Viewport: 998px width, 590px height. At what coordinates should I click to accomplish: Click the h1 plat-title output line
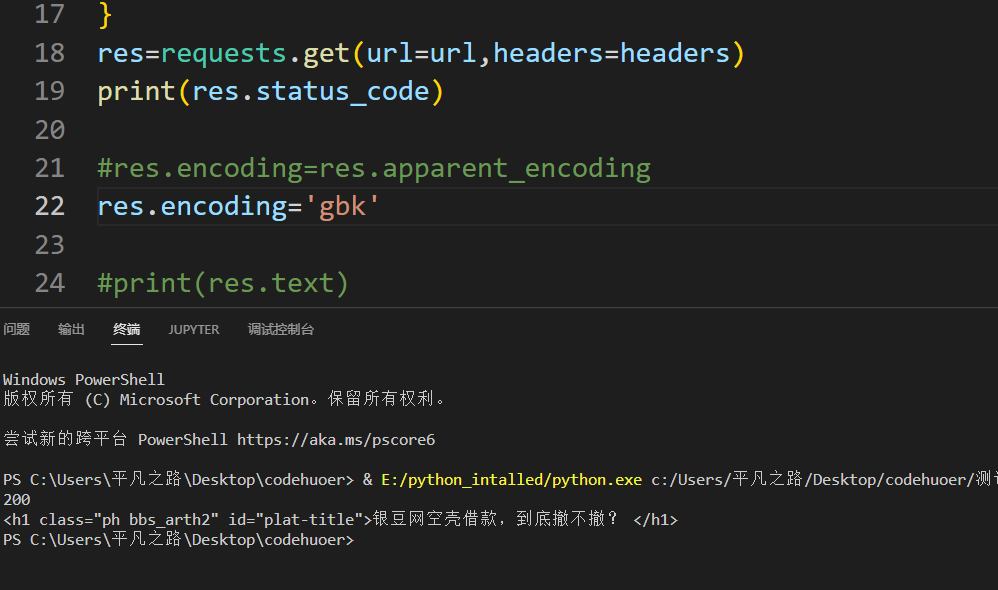click(x=340, y=520)
